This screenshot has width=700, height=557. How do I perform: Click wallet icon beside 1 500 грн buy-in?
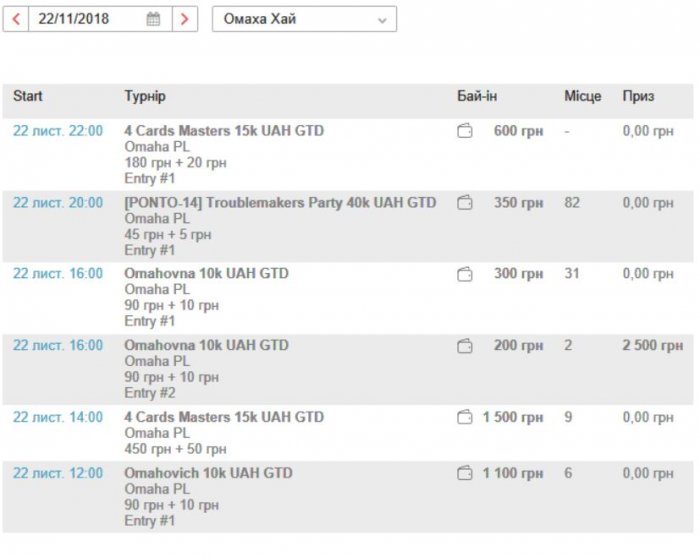coord(465,417)
